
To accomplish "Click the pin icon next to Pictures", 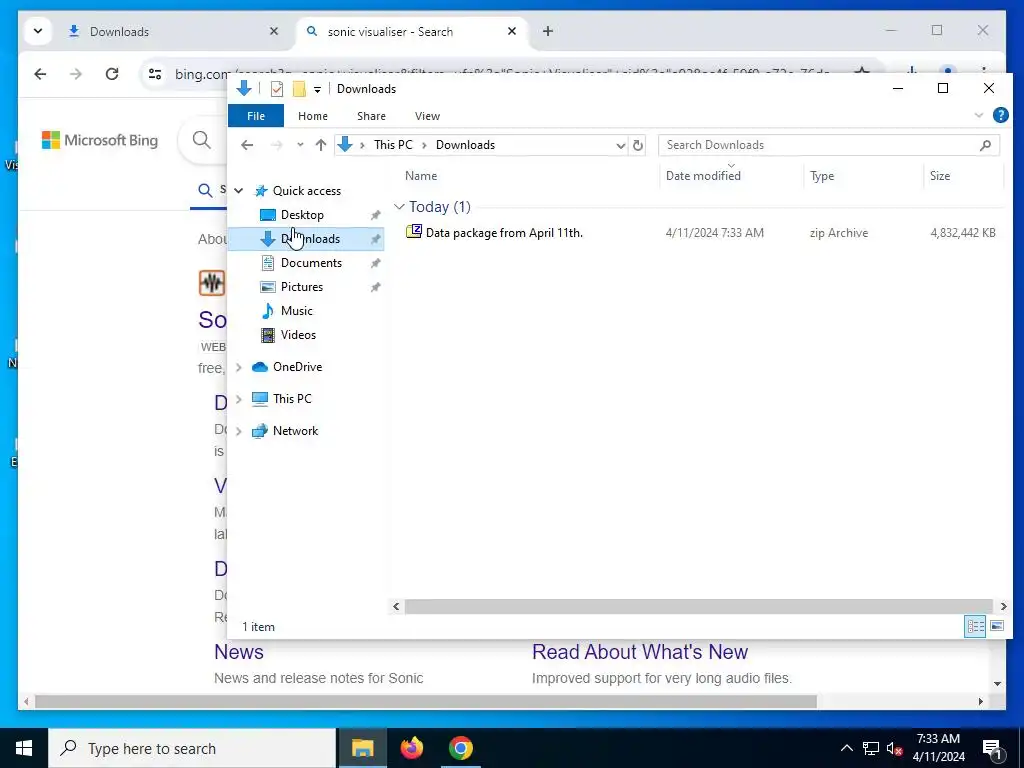I will coord(376,287).
